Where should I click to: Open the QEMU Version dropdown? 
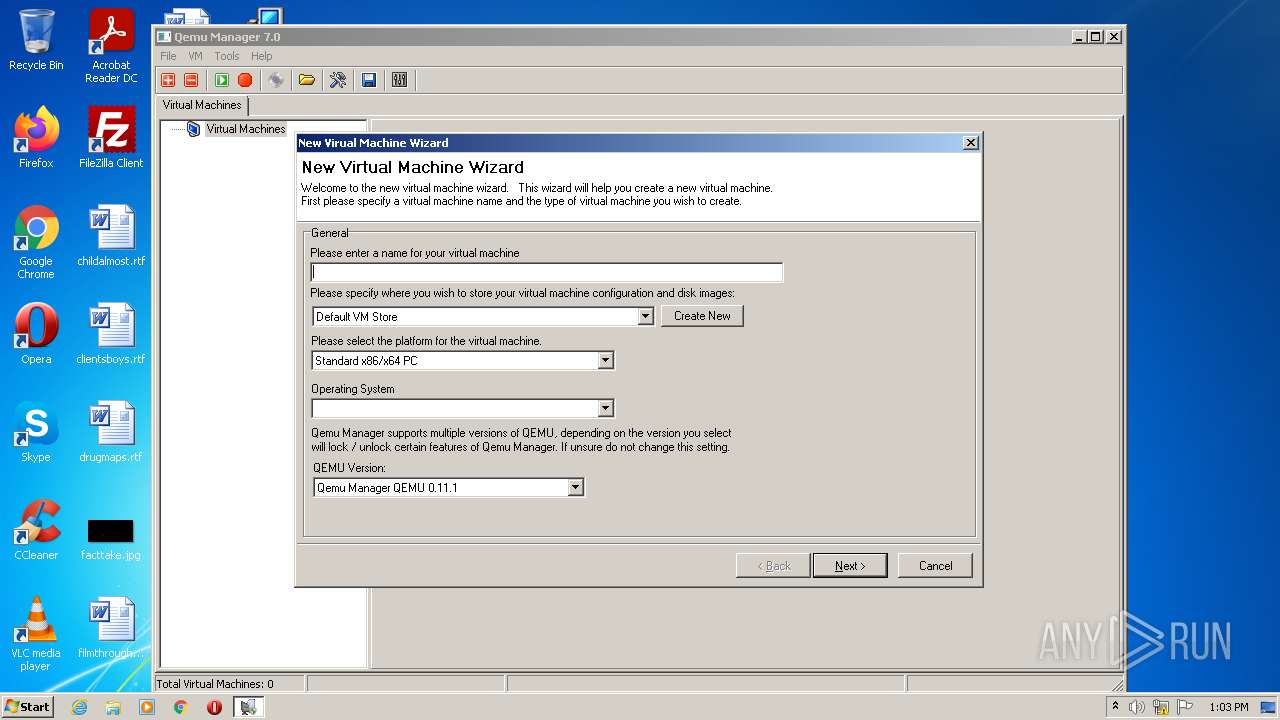(x=575, y=488)
